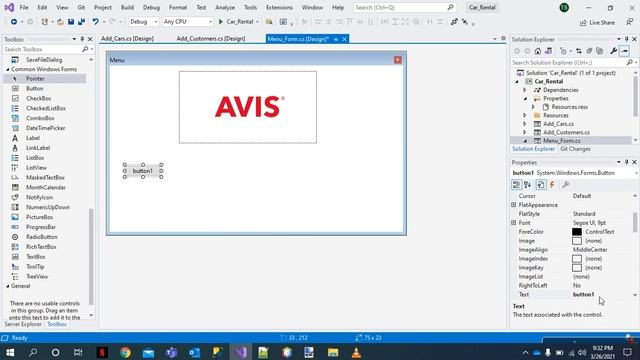This screenshot has height=360, width=640.
Task: Select Resources.resx in Solution Explorer
Action: click(569, 107)
